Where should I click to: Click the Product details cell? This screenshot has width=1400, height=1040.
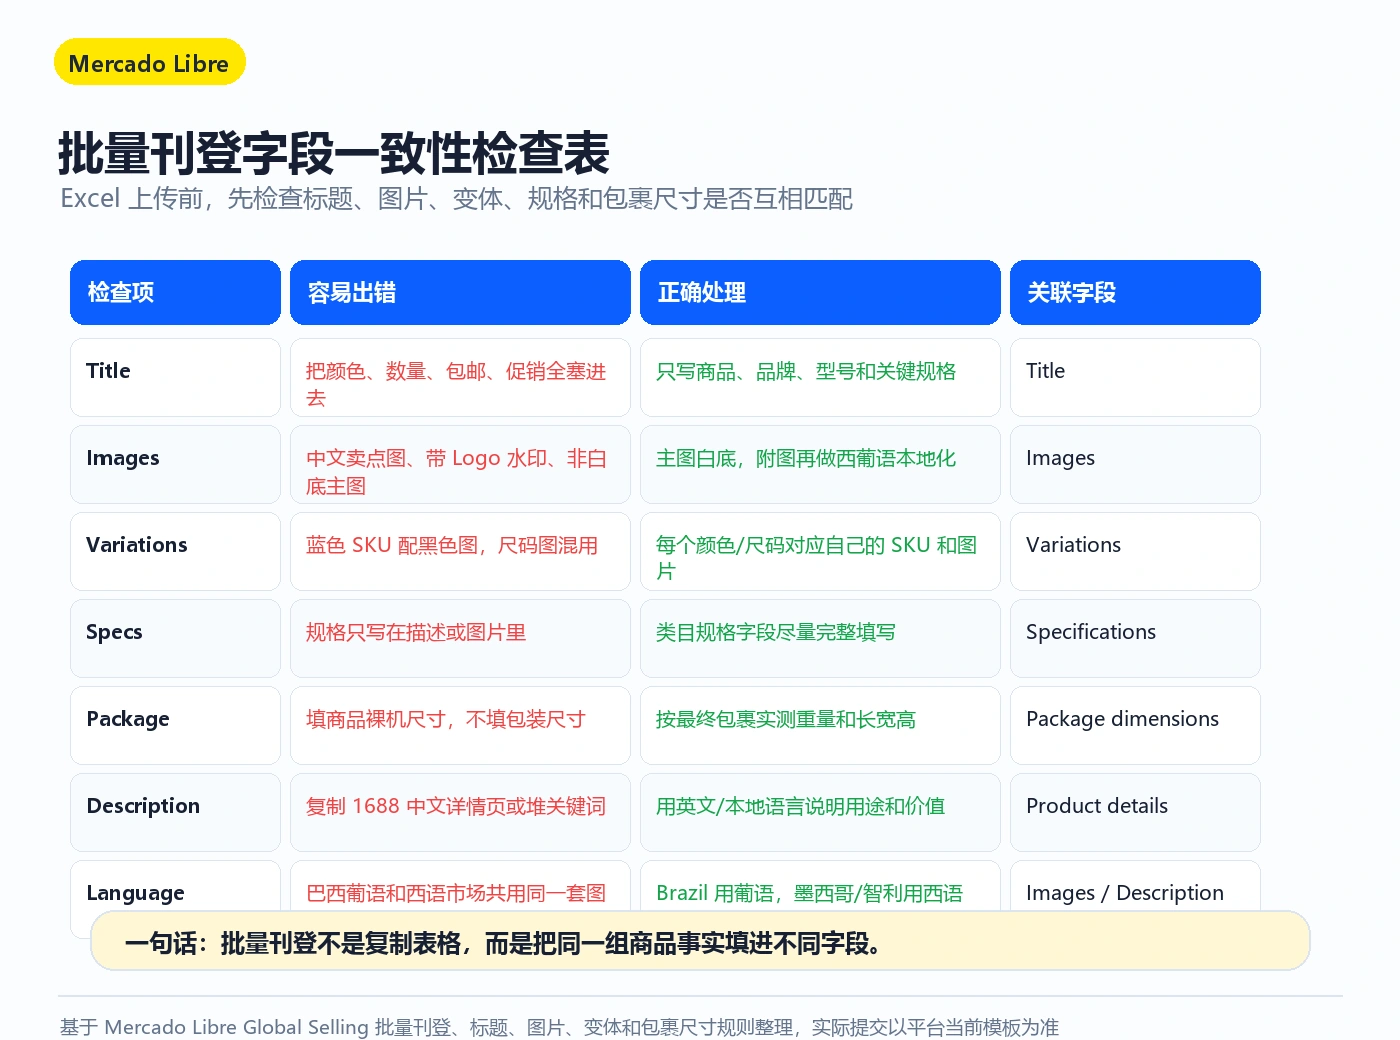point(1135,812)
